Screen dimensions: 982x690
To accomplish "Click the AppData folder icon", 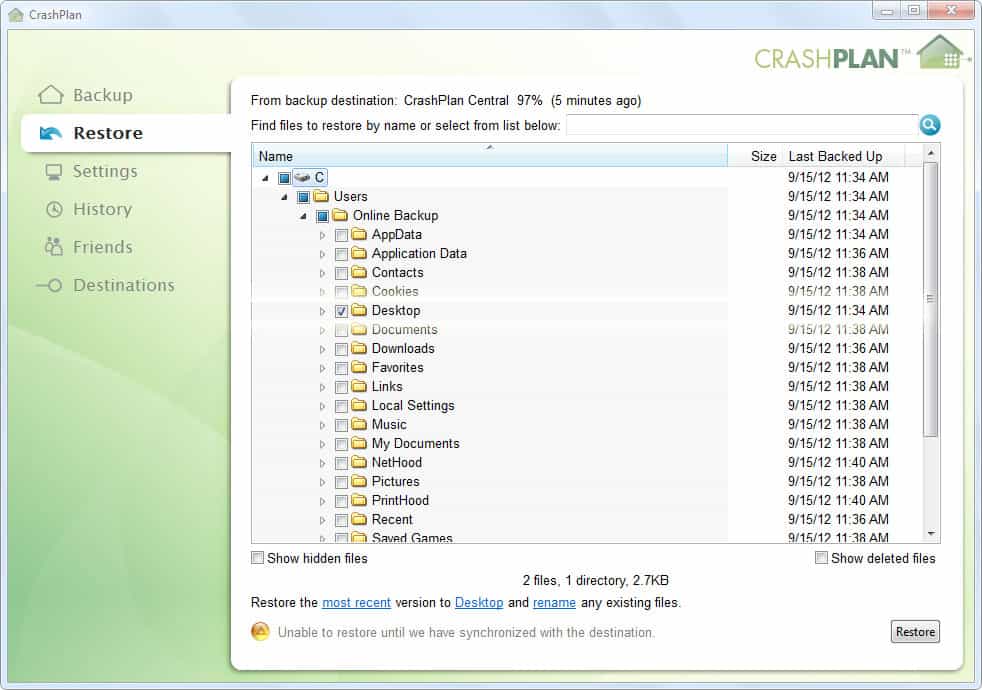I will [x=359, y=235].
